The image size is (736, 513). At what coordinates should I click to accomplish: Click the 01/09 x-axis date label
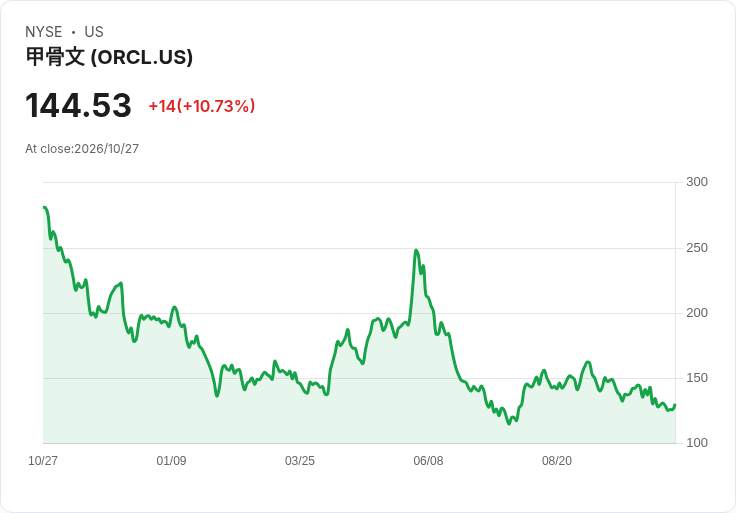tap(171, 460)
